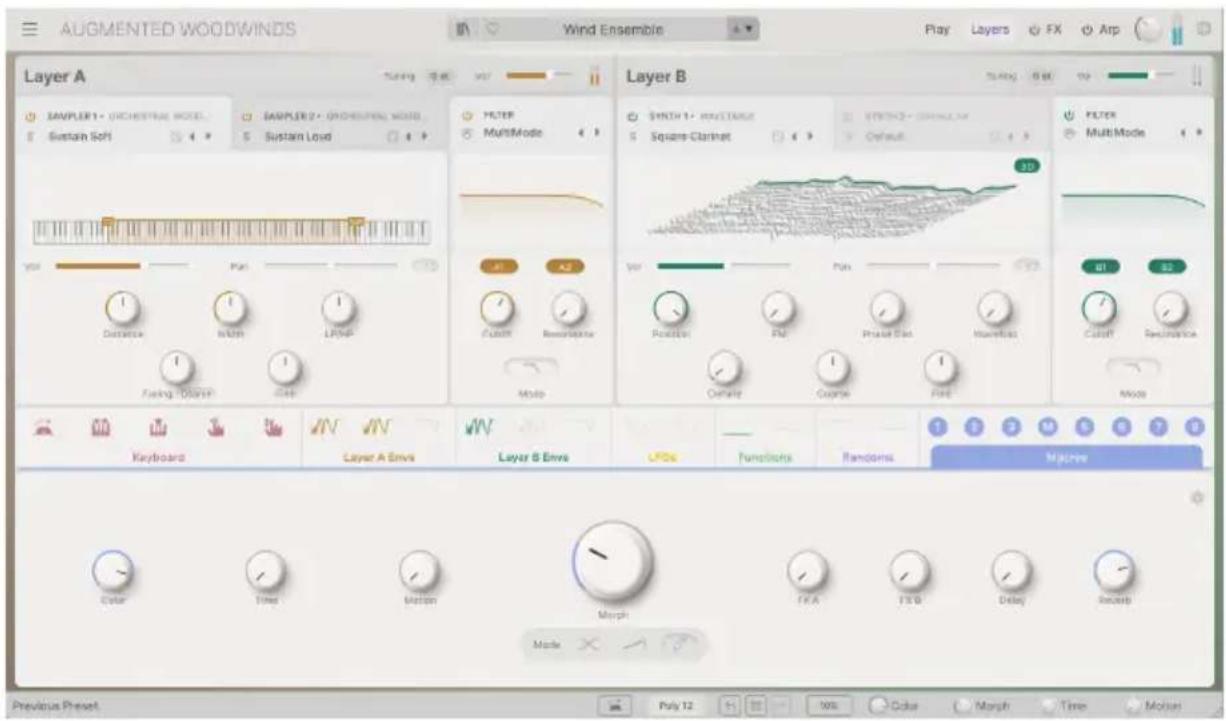Choose the third Morph mode icon
1226x721 pixels.
tap(681, 645)
